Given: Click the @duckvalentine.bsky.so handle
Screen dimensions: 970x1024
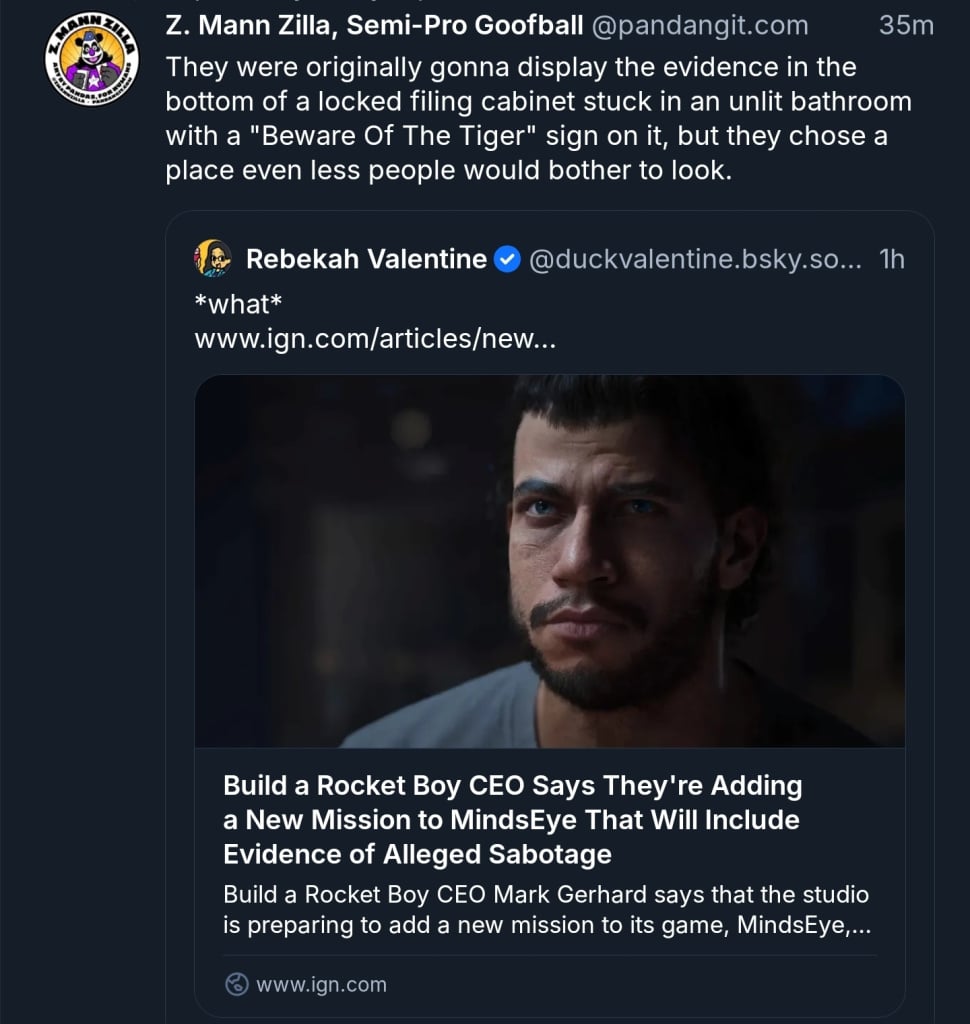Looking at the screenshot, I should tap(693, 260).
